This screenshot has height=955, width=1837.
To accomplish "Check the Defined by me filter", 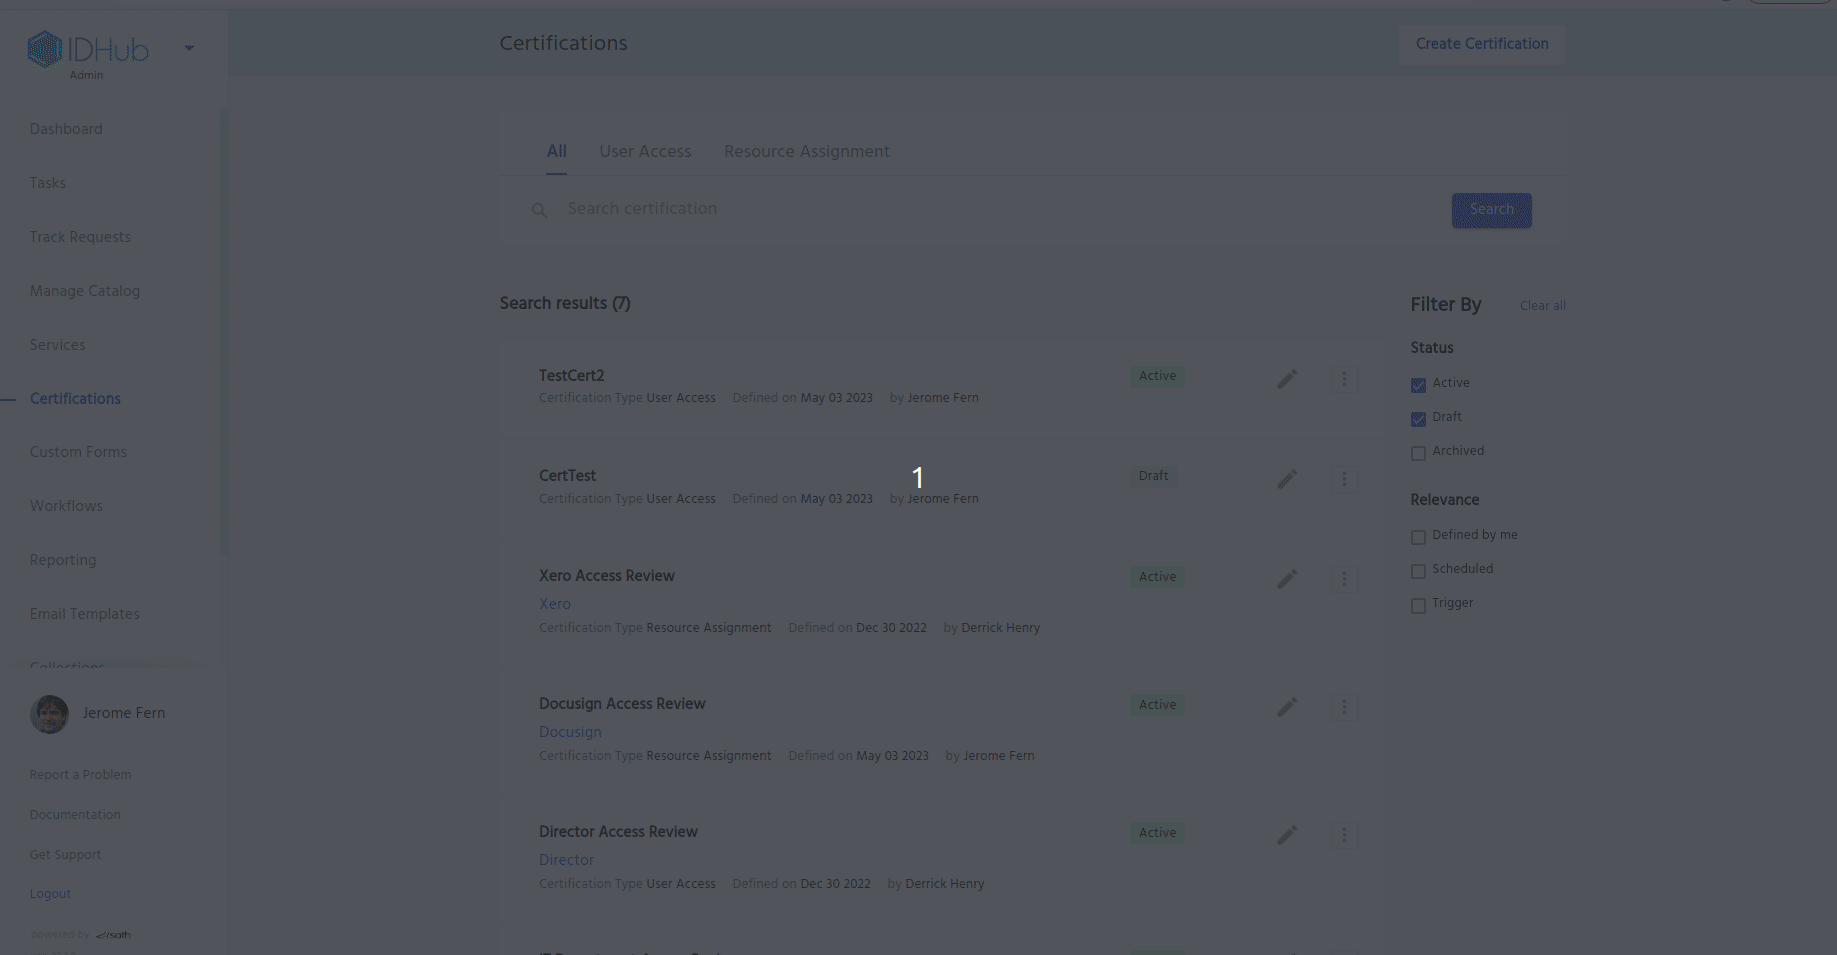I will (1418, 537).
